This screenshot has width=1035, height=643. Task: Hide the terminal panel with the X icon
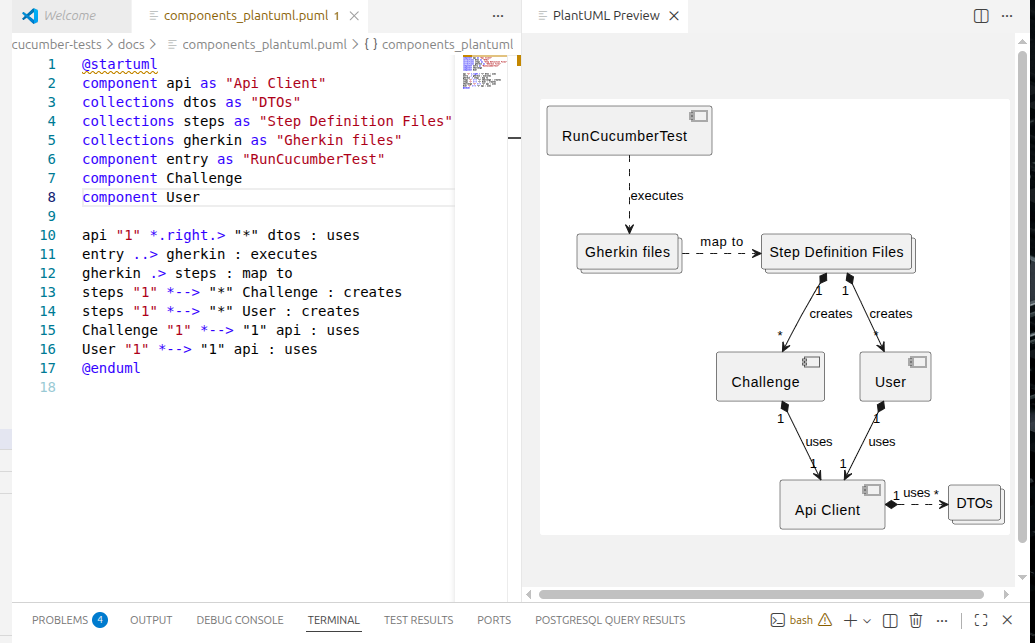tap(1007, 620)
